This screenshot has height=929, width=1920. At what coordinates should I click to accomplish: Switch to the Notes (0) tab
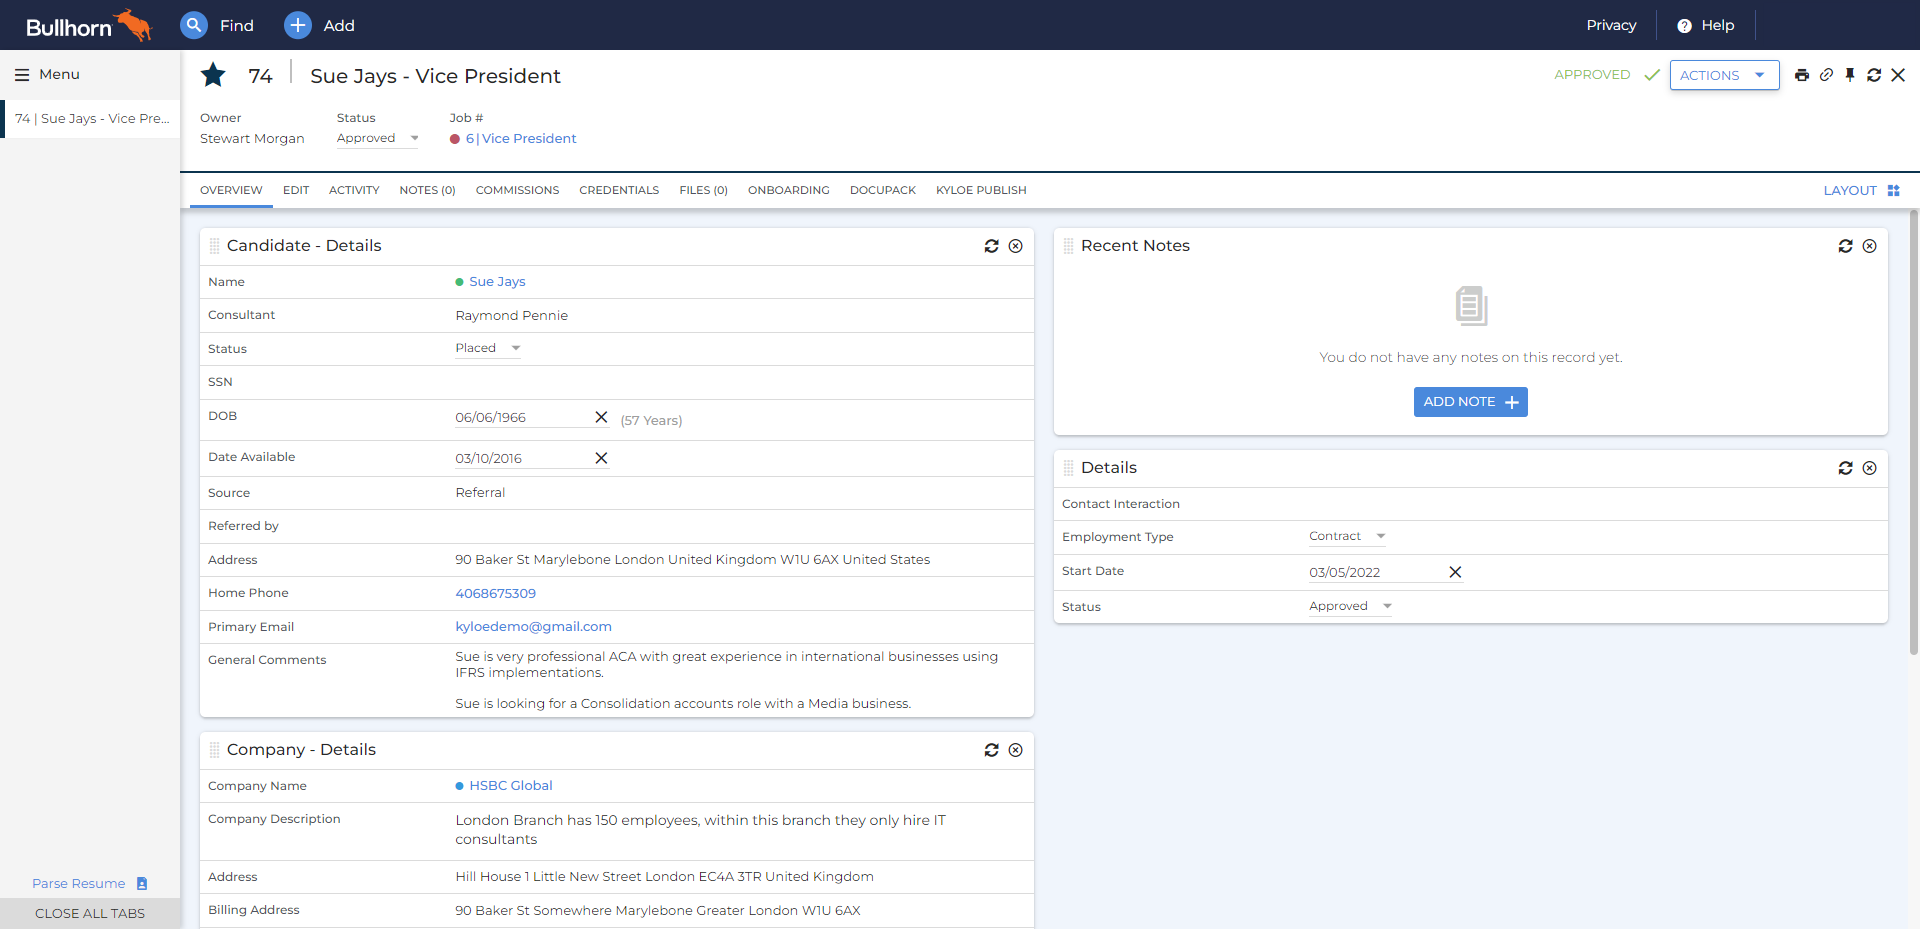(x=427, y=190)
